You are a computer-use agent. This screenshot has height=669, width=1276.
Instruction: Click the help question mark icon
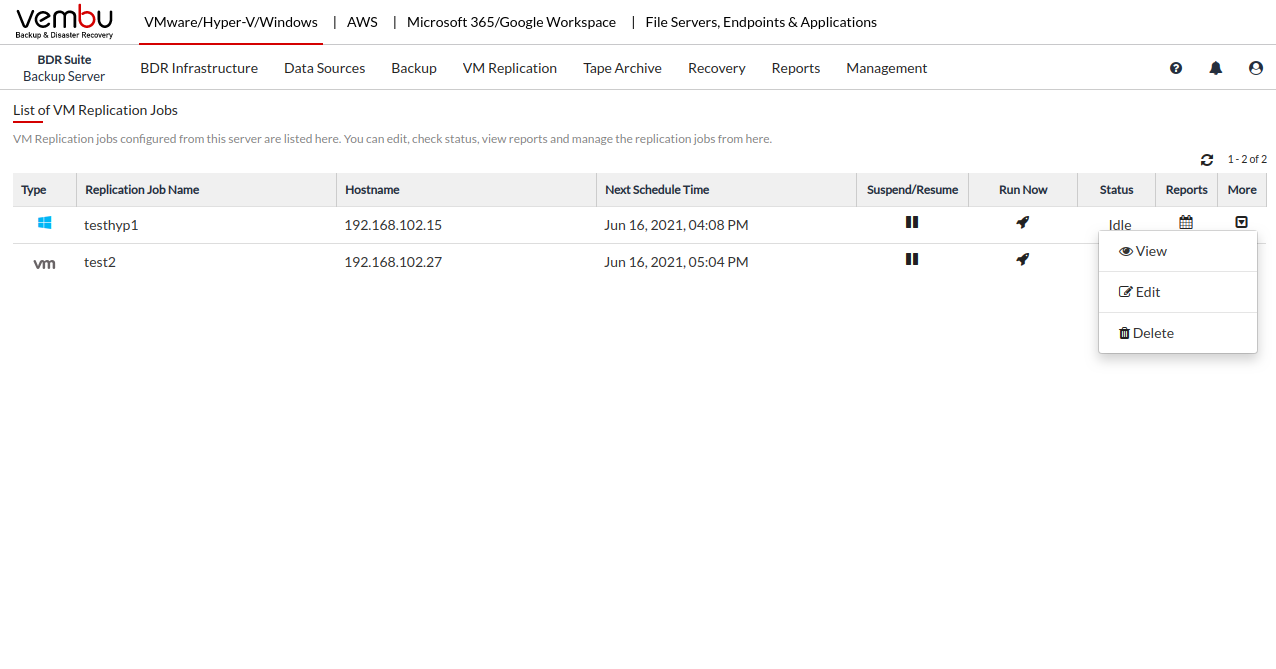coord(1176,68)
